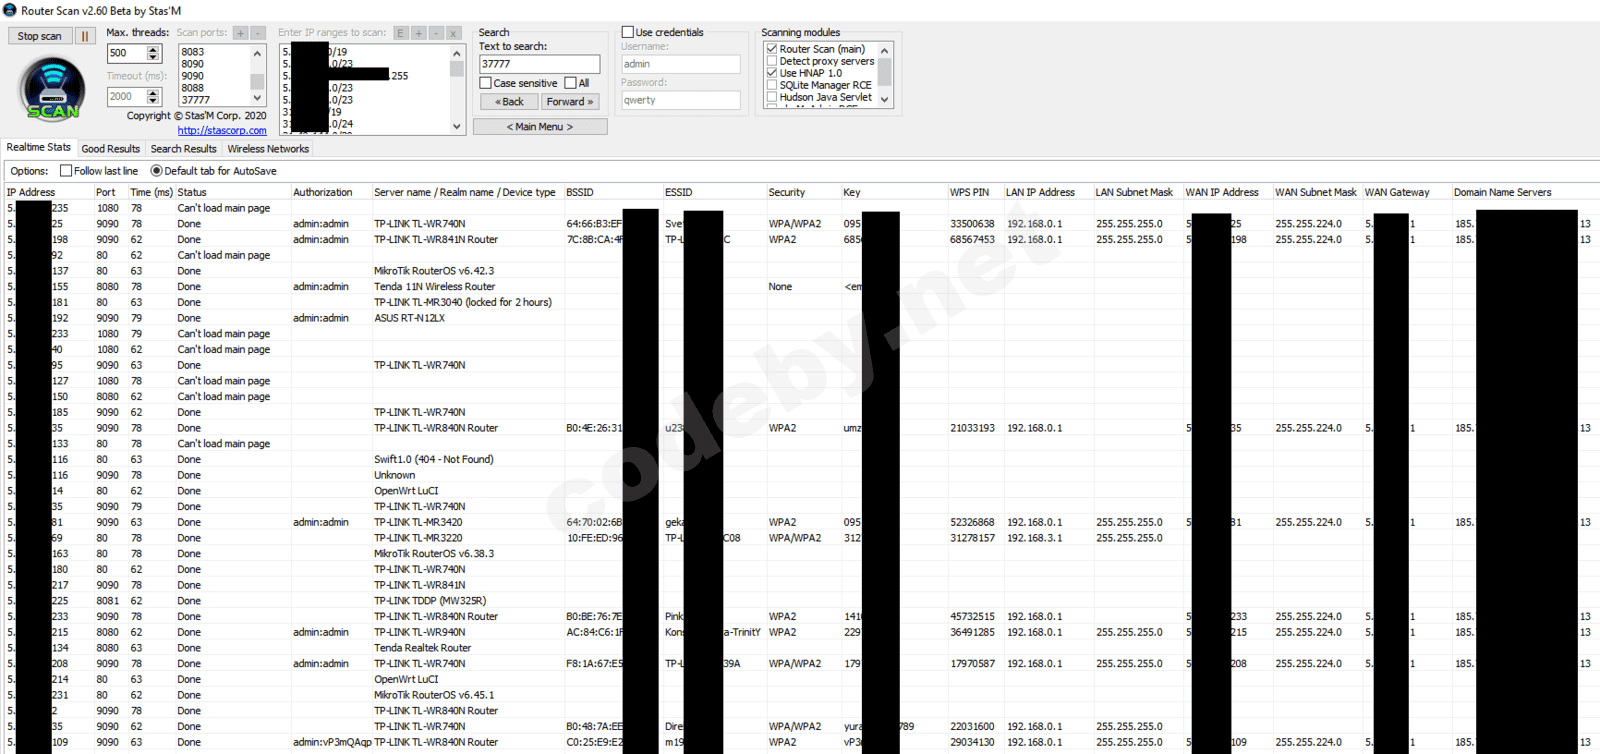
Task: Open the Main Menu
Action: [540, 127]
